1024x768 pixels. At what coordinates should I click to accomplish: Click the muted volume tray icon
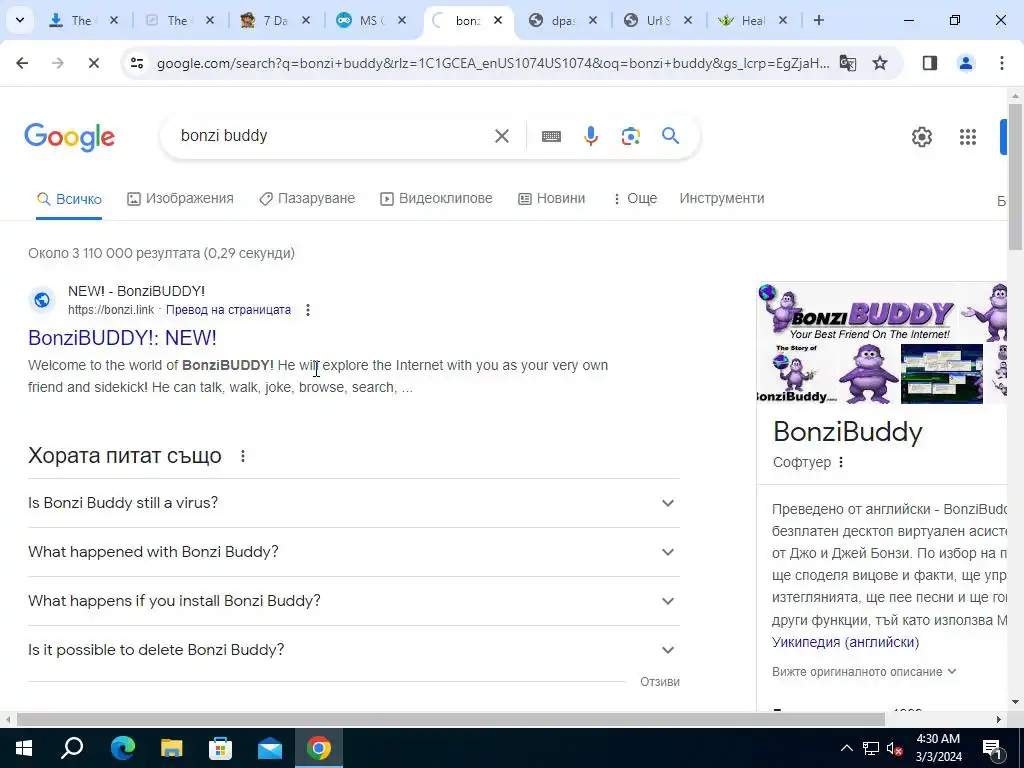click(895, 748)
